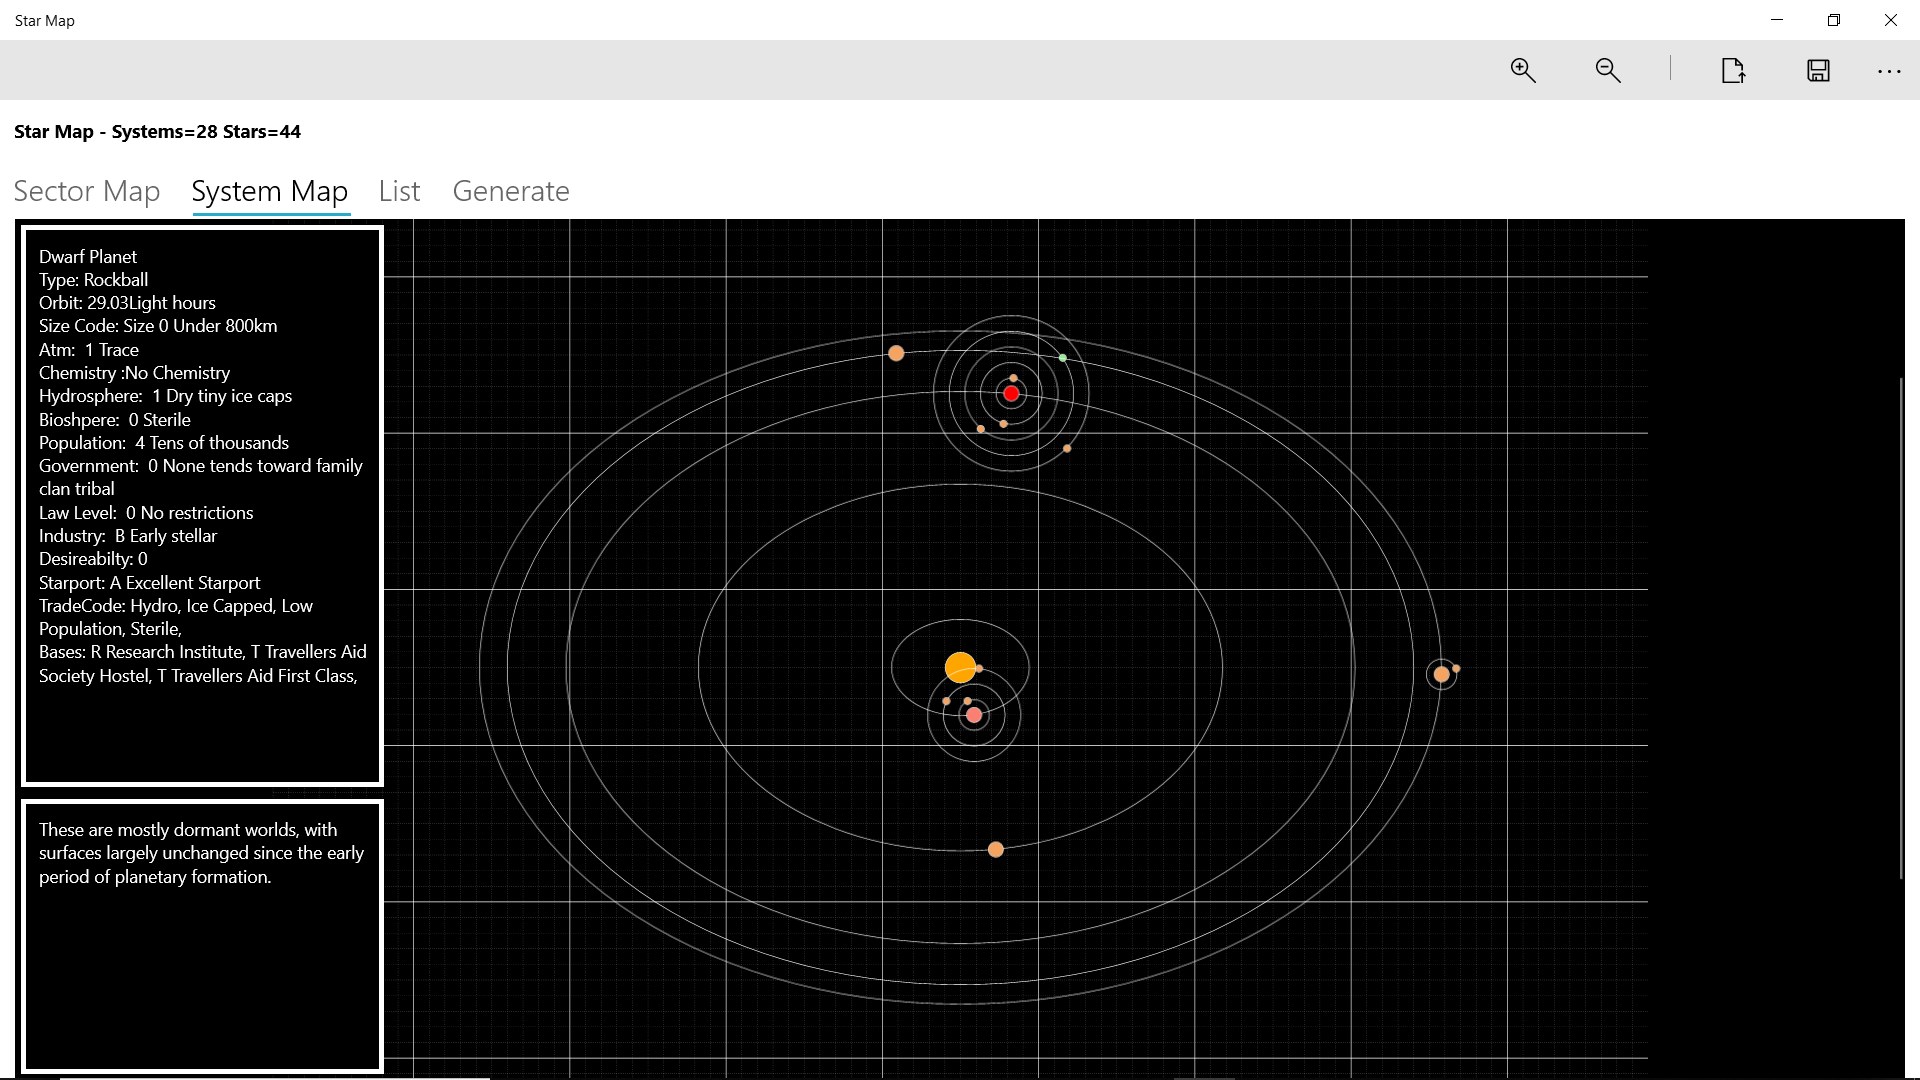Switch to the Sector Map tab
This screenshot has width=1920, height=1080.
coord(87,191)
